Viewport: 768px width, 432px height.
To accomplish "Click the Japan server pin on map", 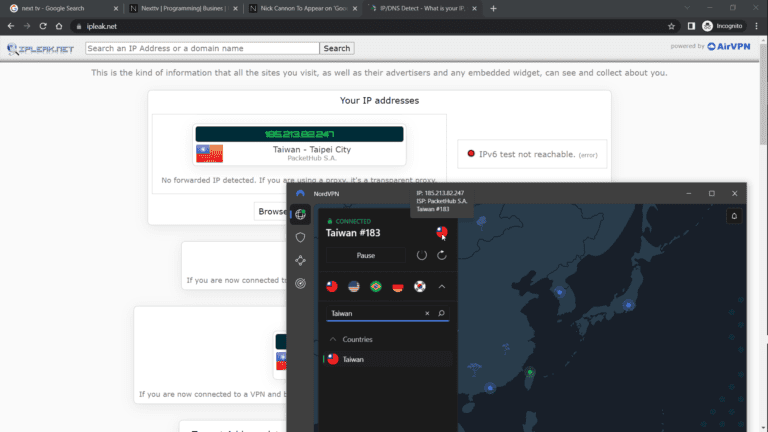I will (628, 305).
